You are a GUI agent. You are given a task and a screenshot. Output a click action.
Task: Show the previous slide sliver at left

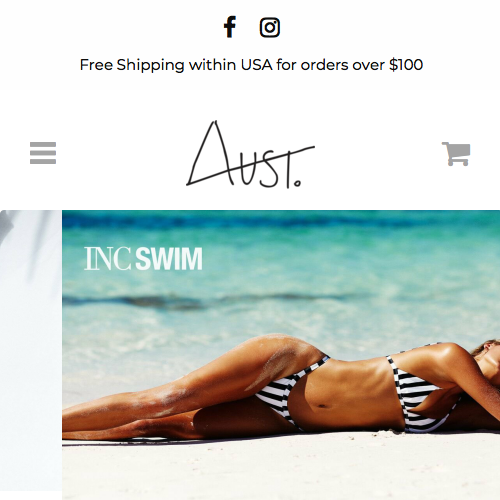click(31, 350)
